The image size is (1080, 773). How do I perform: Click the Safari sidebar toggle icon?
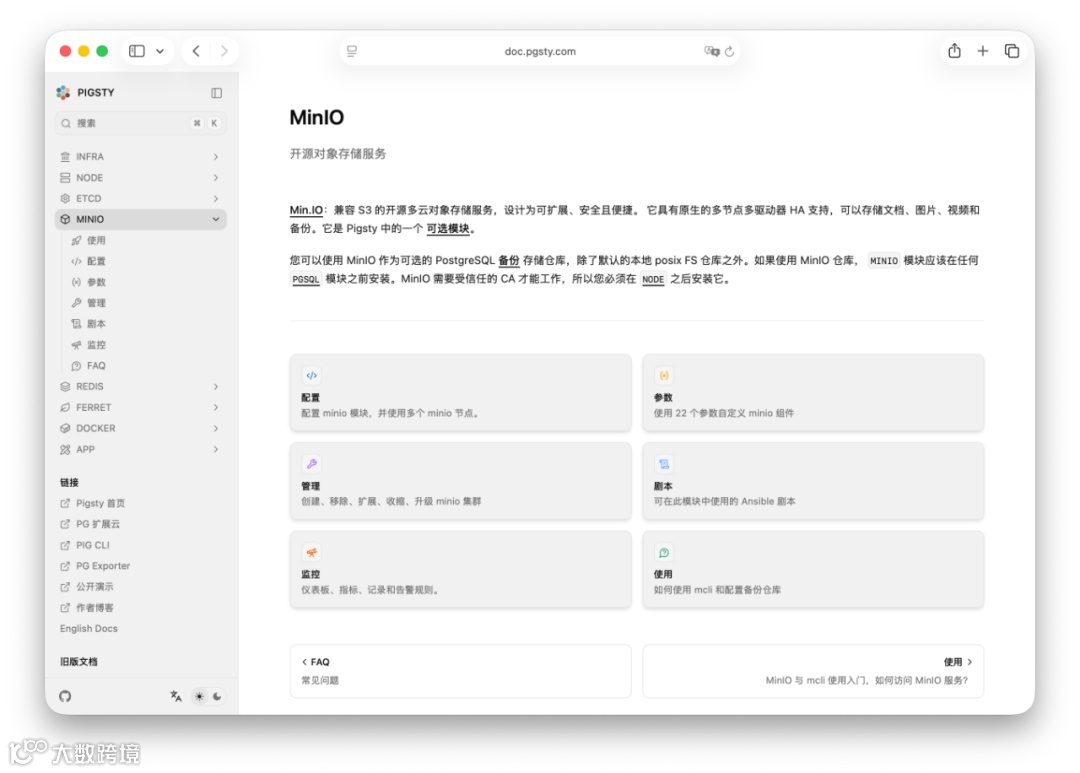(x=137, y=51)
